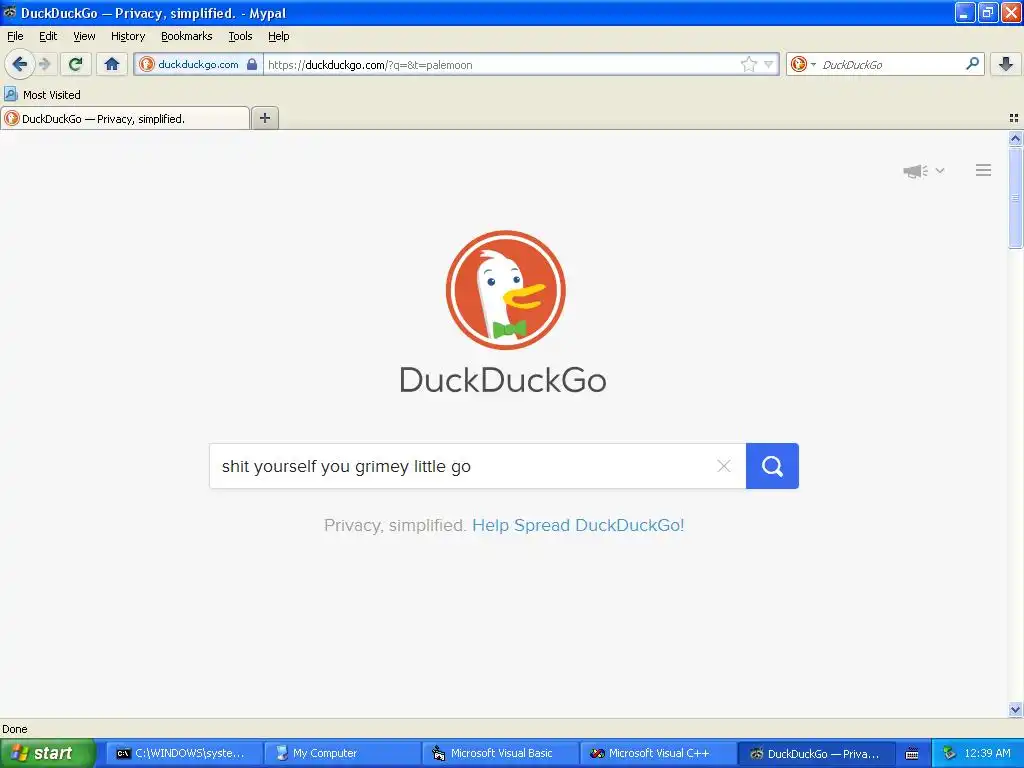Image resolution: width=1024 pixels, height=768 pixels.
Task: Click the 12:39 AM clock
Action: 987,753
